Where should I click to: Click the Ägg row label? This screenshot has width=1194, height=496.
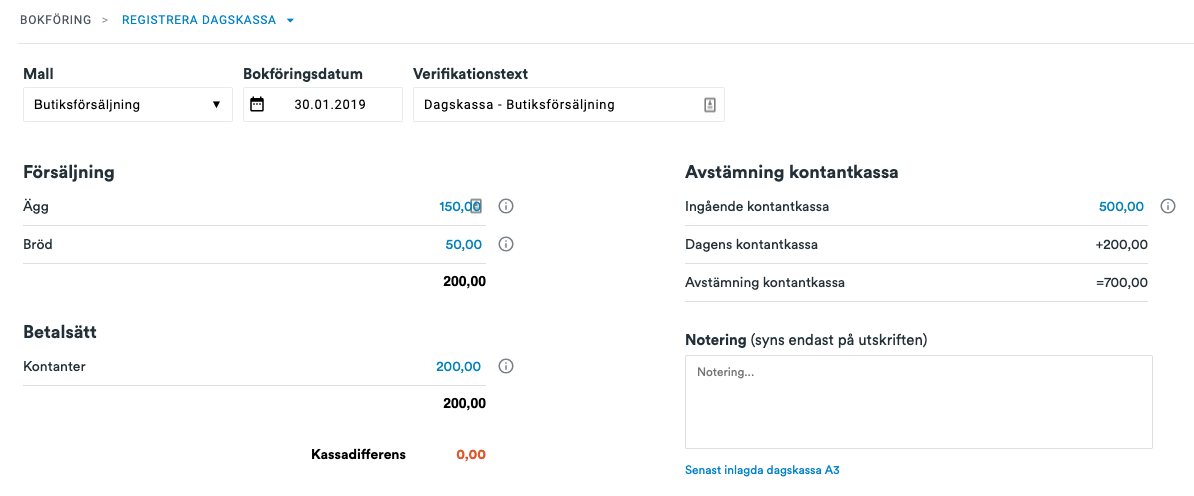pyautogui.click(x=36, y=207)
